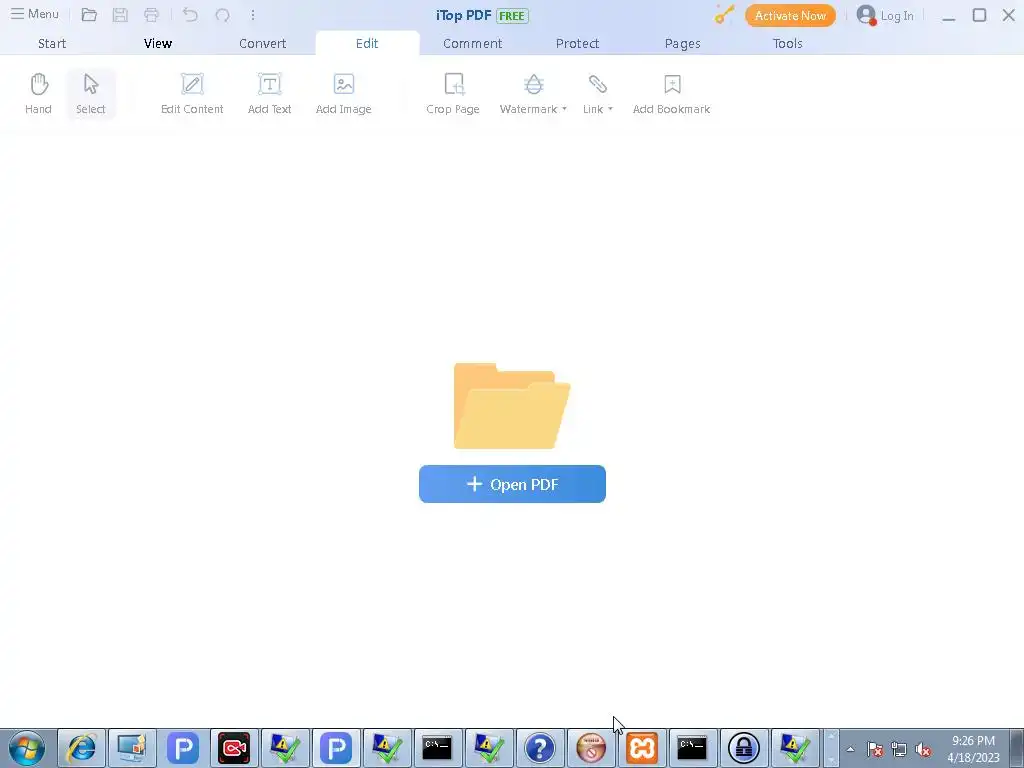Image resolution: width=1024 pixels, height=768 pixels.
Task: Click the golden key icon
Action: [724, 14]
